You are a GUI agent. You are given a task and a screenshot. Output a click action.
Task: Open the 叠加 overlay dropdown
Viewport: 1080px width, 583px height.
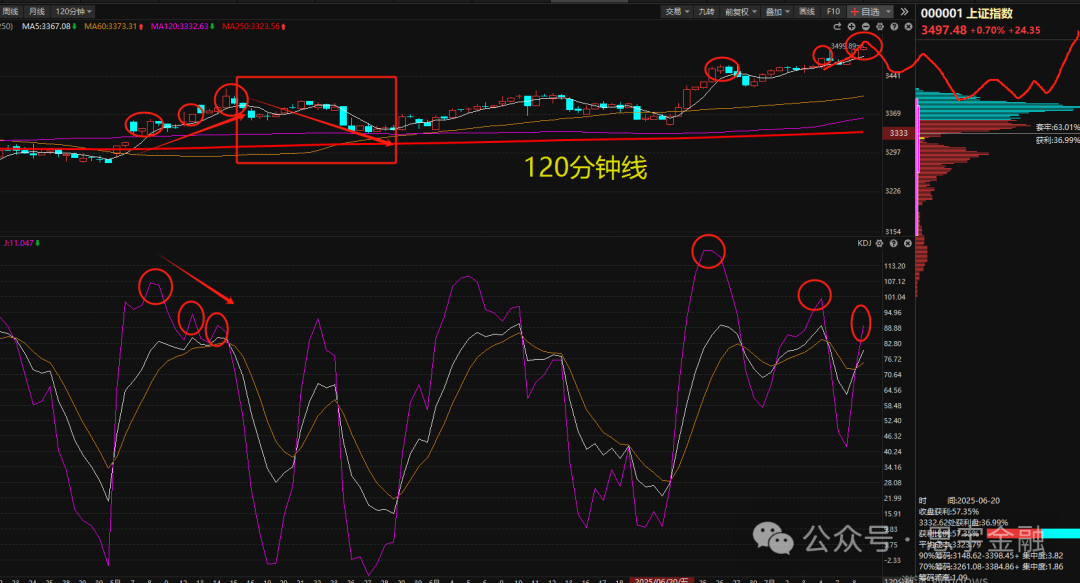click(778, 12)
